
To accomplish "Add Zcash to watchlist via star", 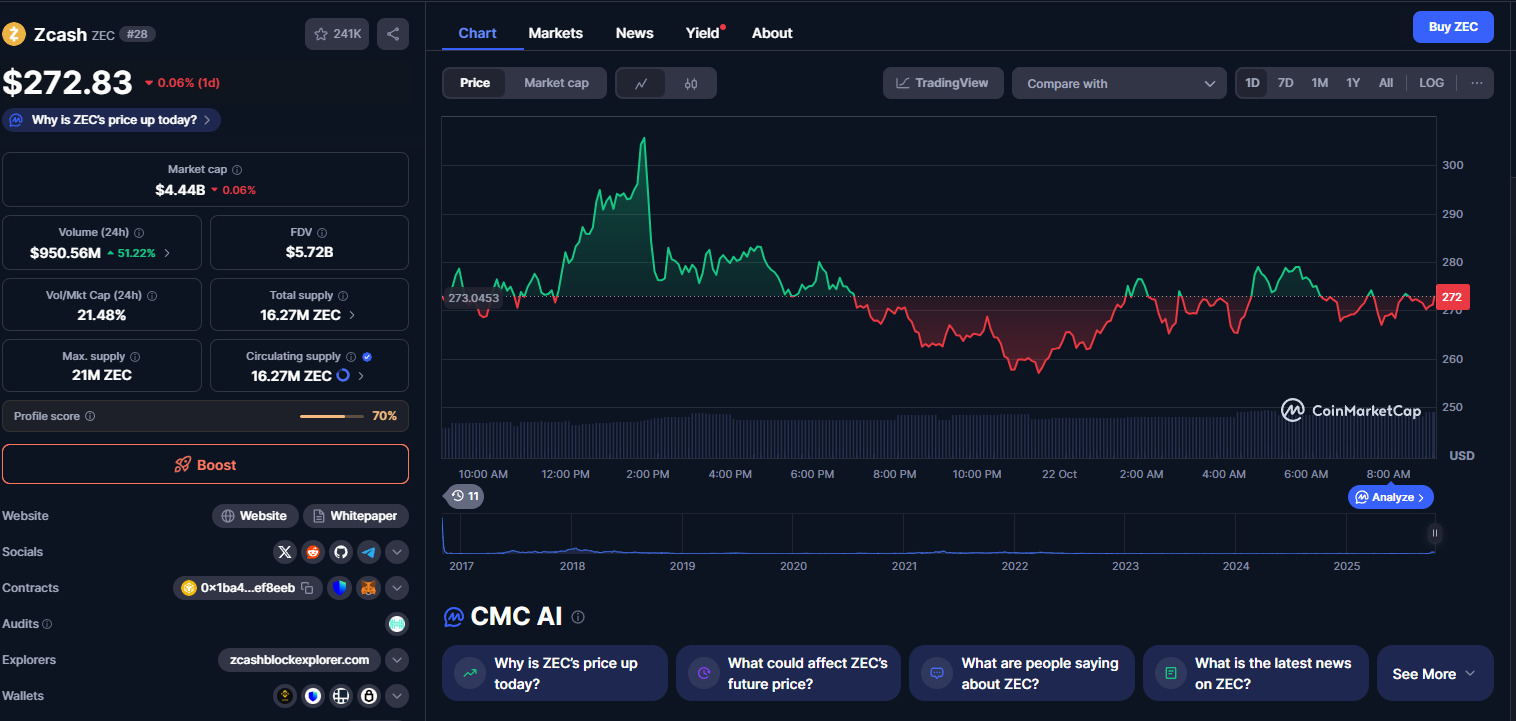I will tap(337, 34).
